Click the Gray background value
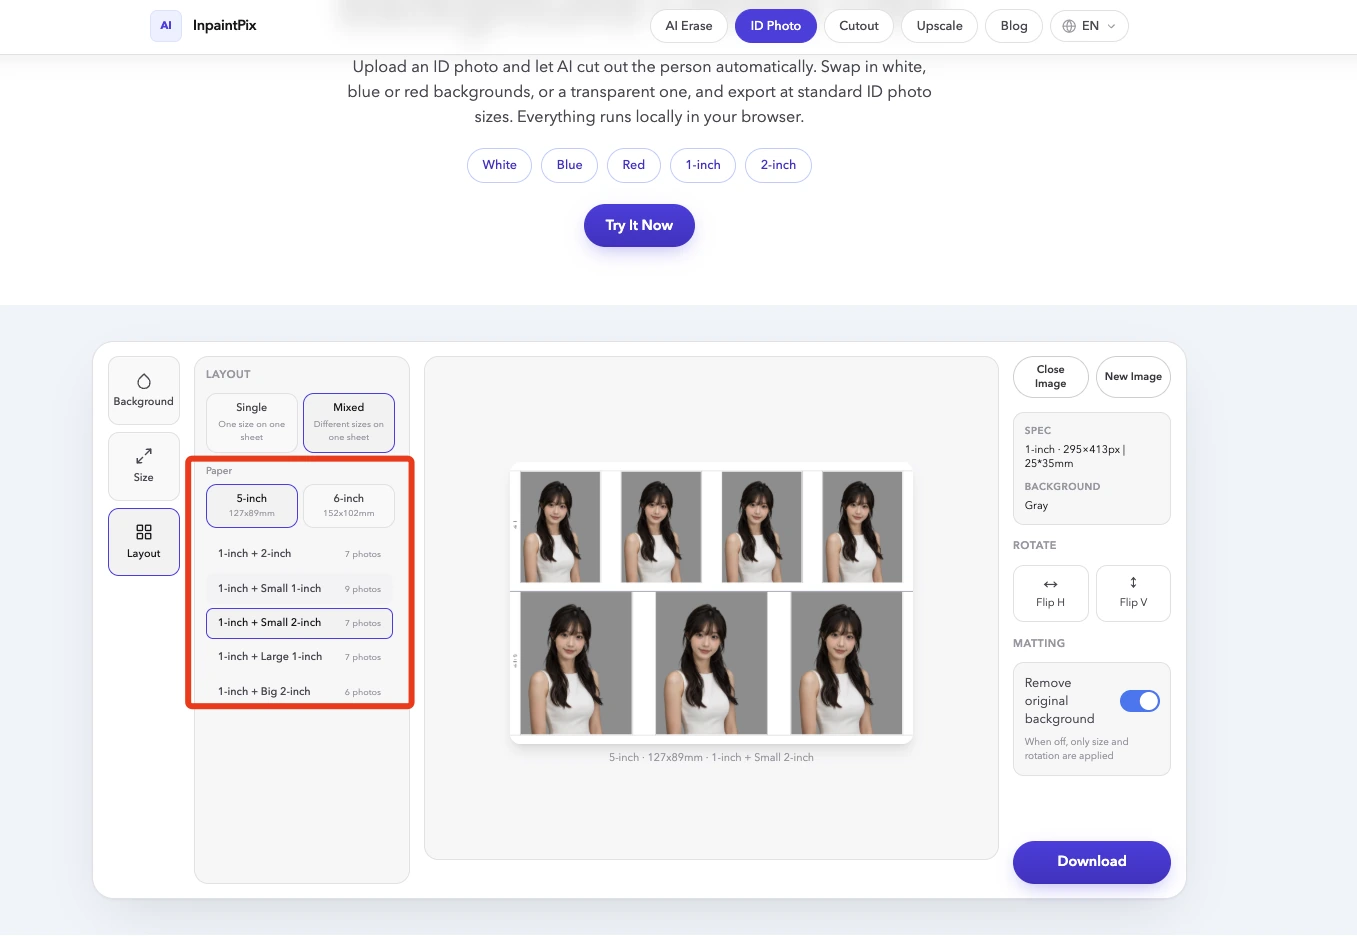The width and height of the screenshot is (1357, 940). [1036, 506]
